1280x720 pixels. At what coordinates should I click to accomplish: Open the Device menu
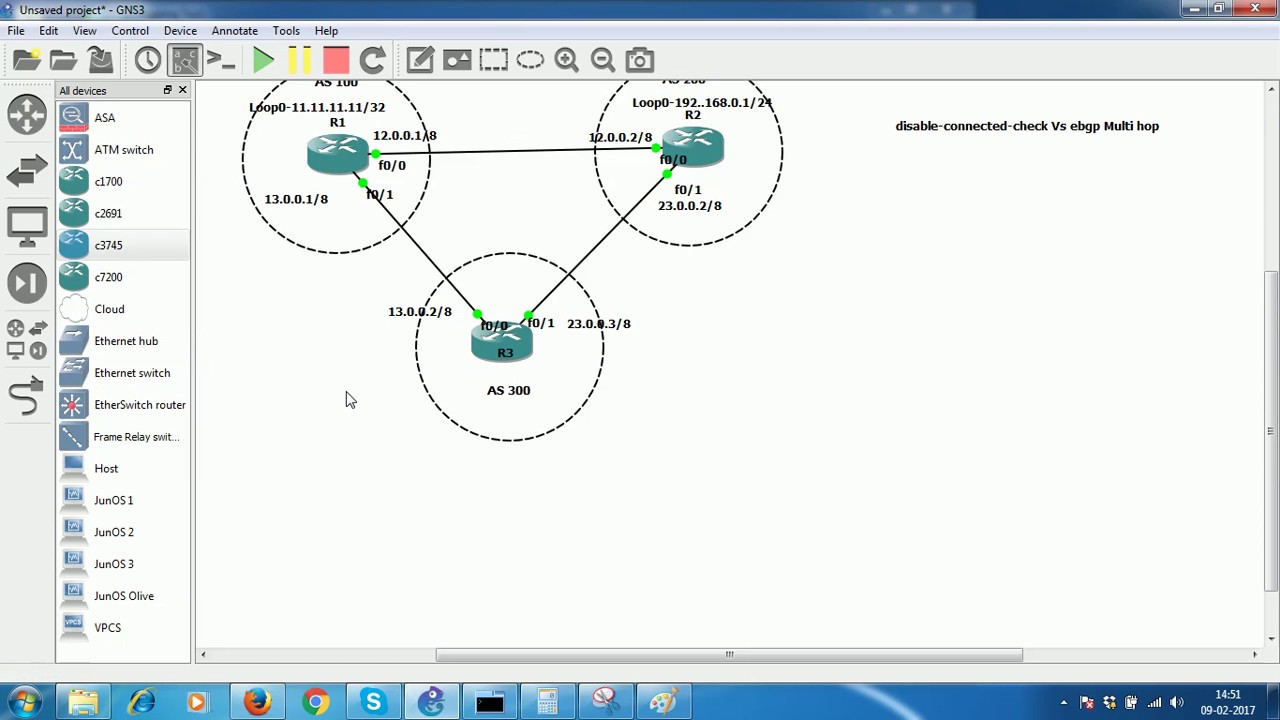[x=180, y=30]
